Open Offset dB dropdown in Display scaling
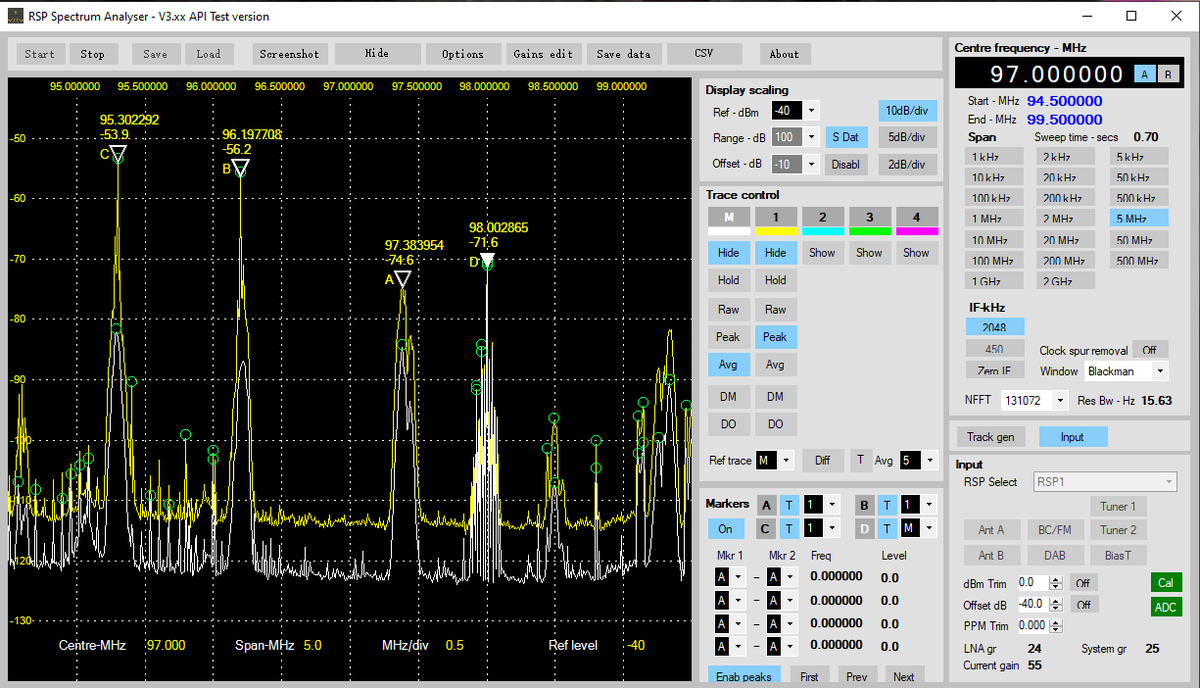The height and width of the screenshot is (688, 1200). pos(812,164)
